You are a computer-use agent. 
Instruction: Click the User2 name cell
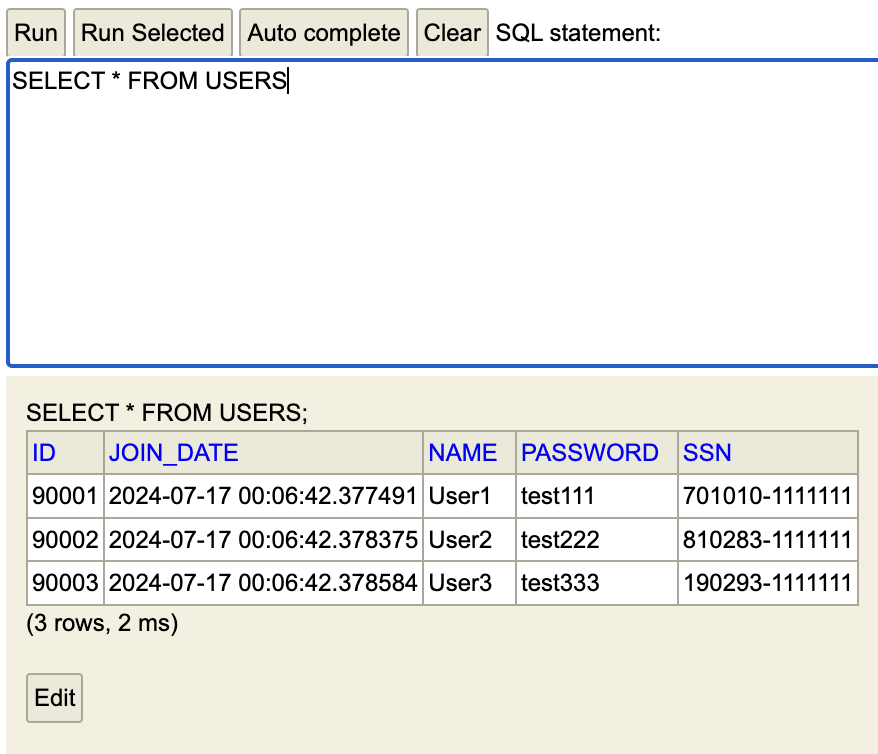[469, 540]
